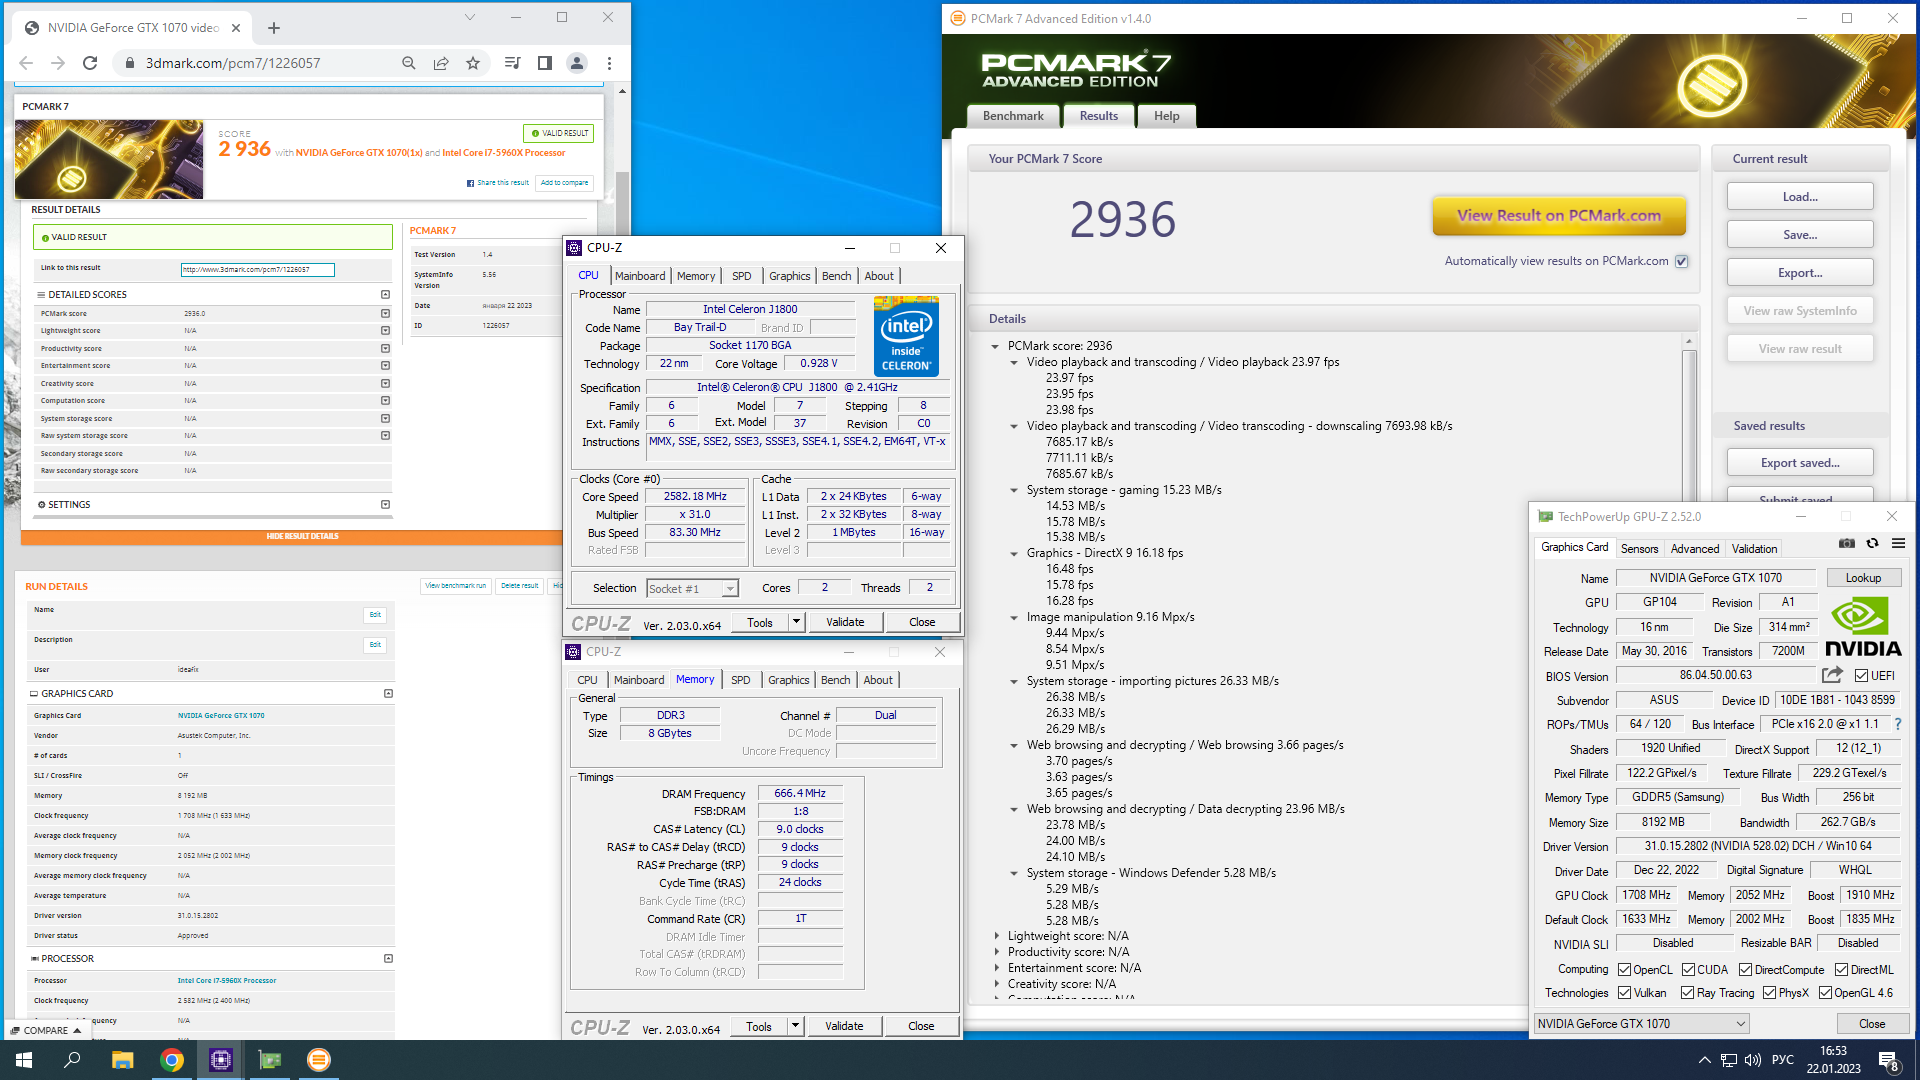This screenshot has height=1080, width=1920.
Task: Click the link to this result URL field
Action: point(258,269)
